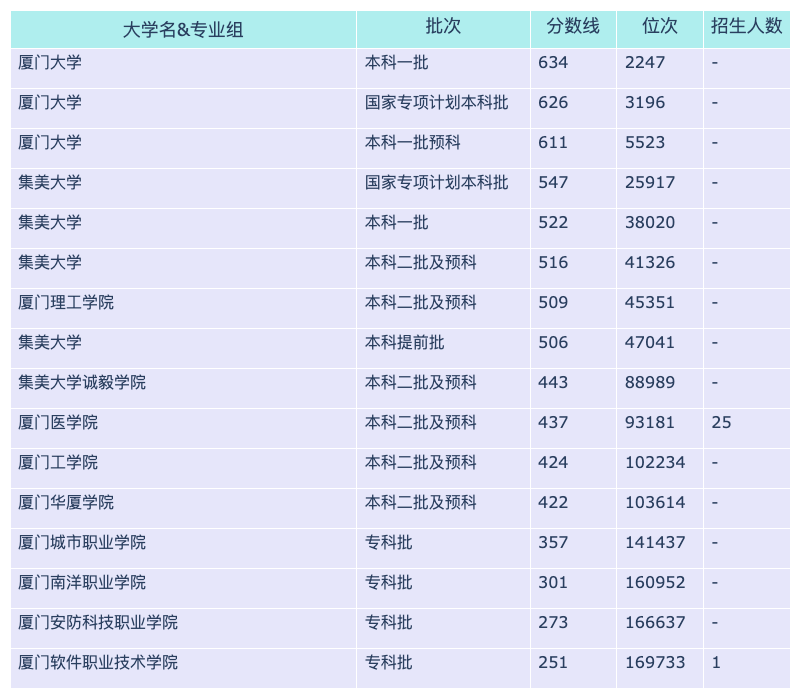Image resolution: width=800 pixels, height=700 pixels.
Task: Select score 626 cell
Action: (x=553, y=103)
